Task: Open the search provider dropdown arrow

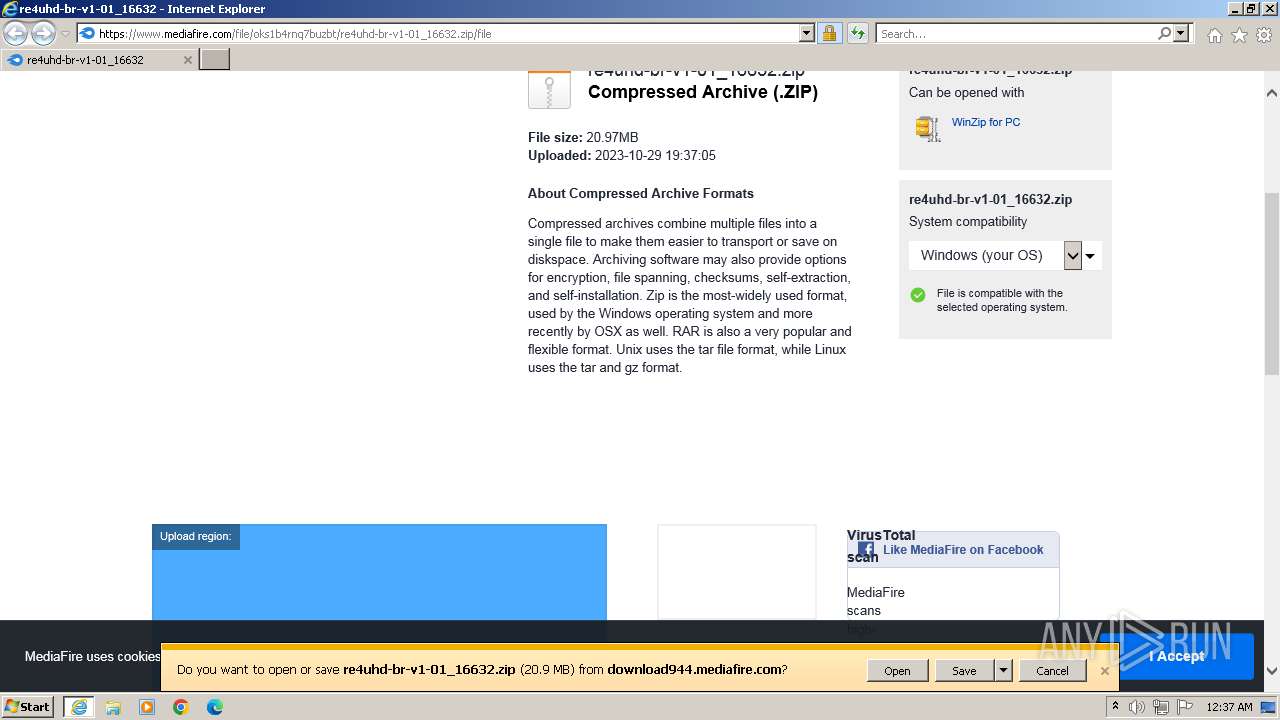Action: coord(1182,34)
